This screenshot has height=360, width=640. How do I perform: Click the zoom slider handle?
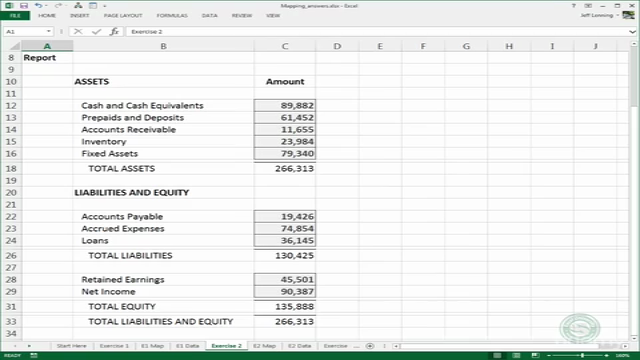coord(582,356)
